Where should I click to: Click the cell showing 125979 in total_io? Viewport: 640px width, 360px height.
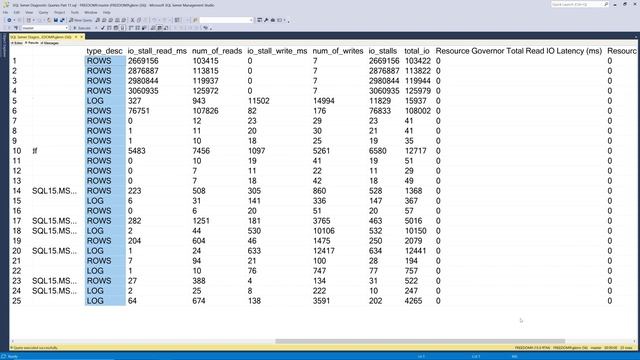point(418,91)
